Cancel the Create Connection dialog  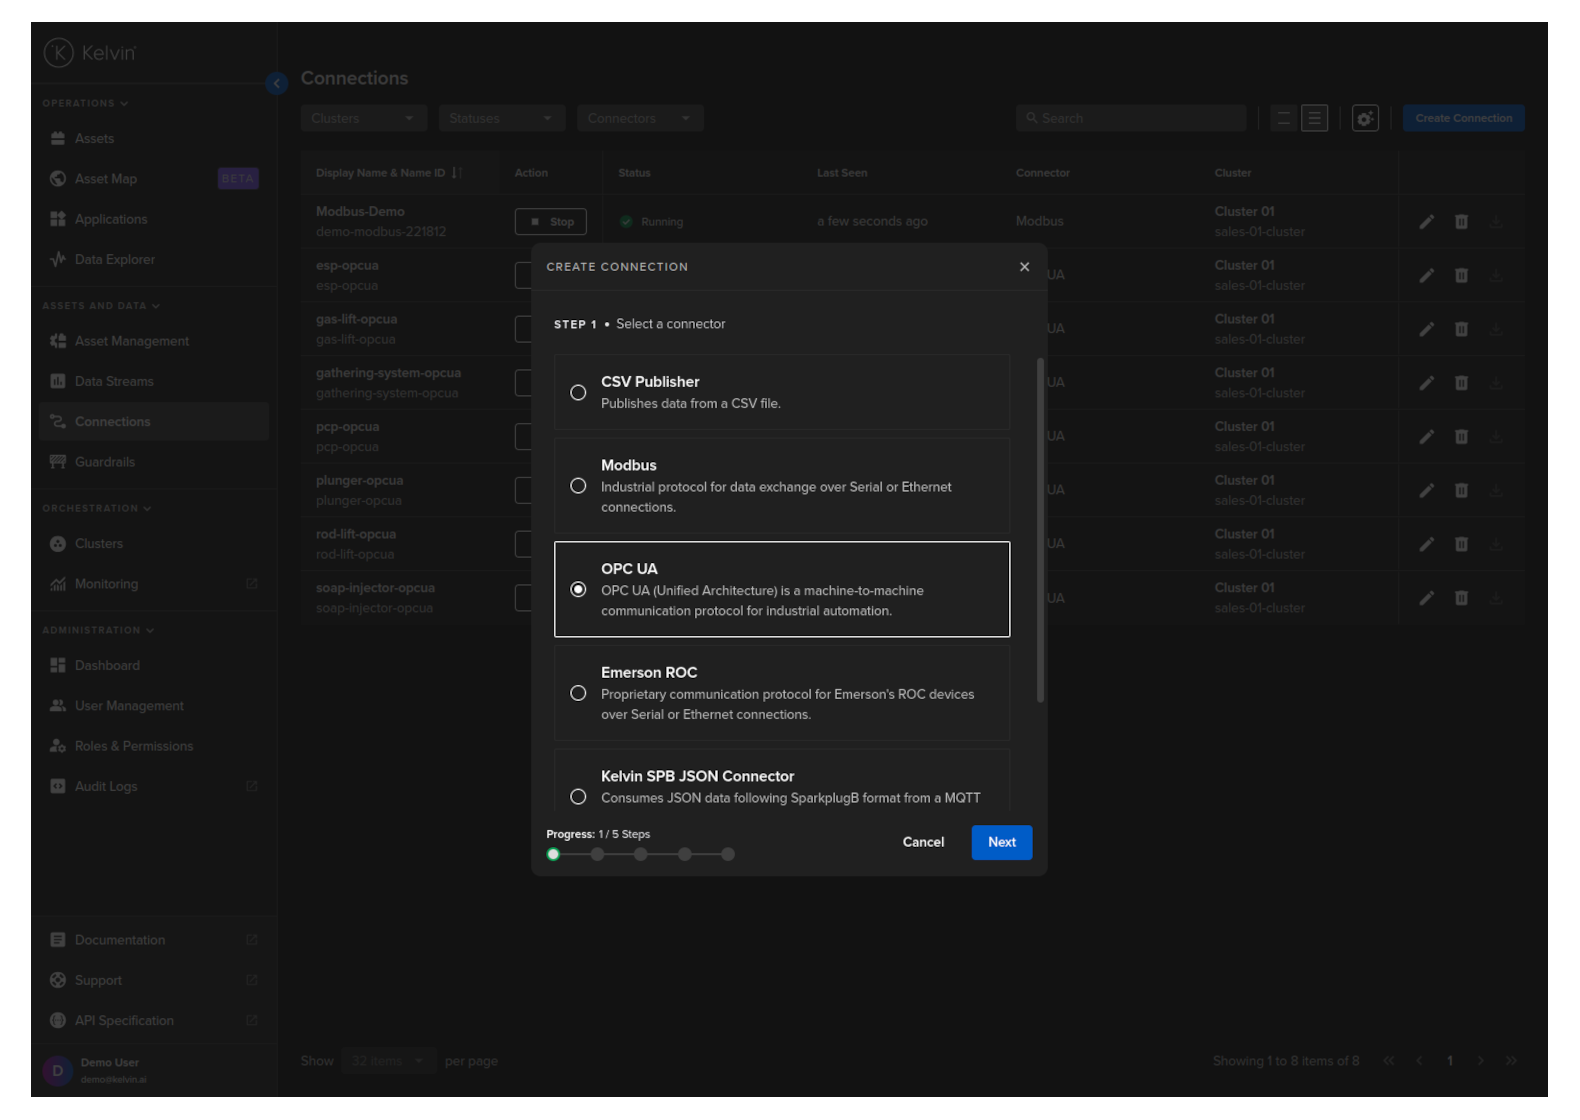pyautogui.click(x=923, y=842)
